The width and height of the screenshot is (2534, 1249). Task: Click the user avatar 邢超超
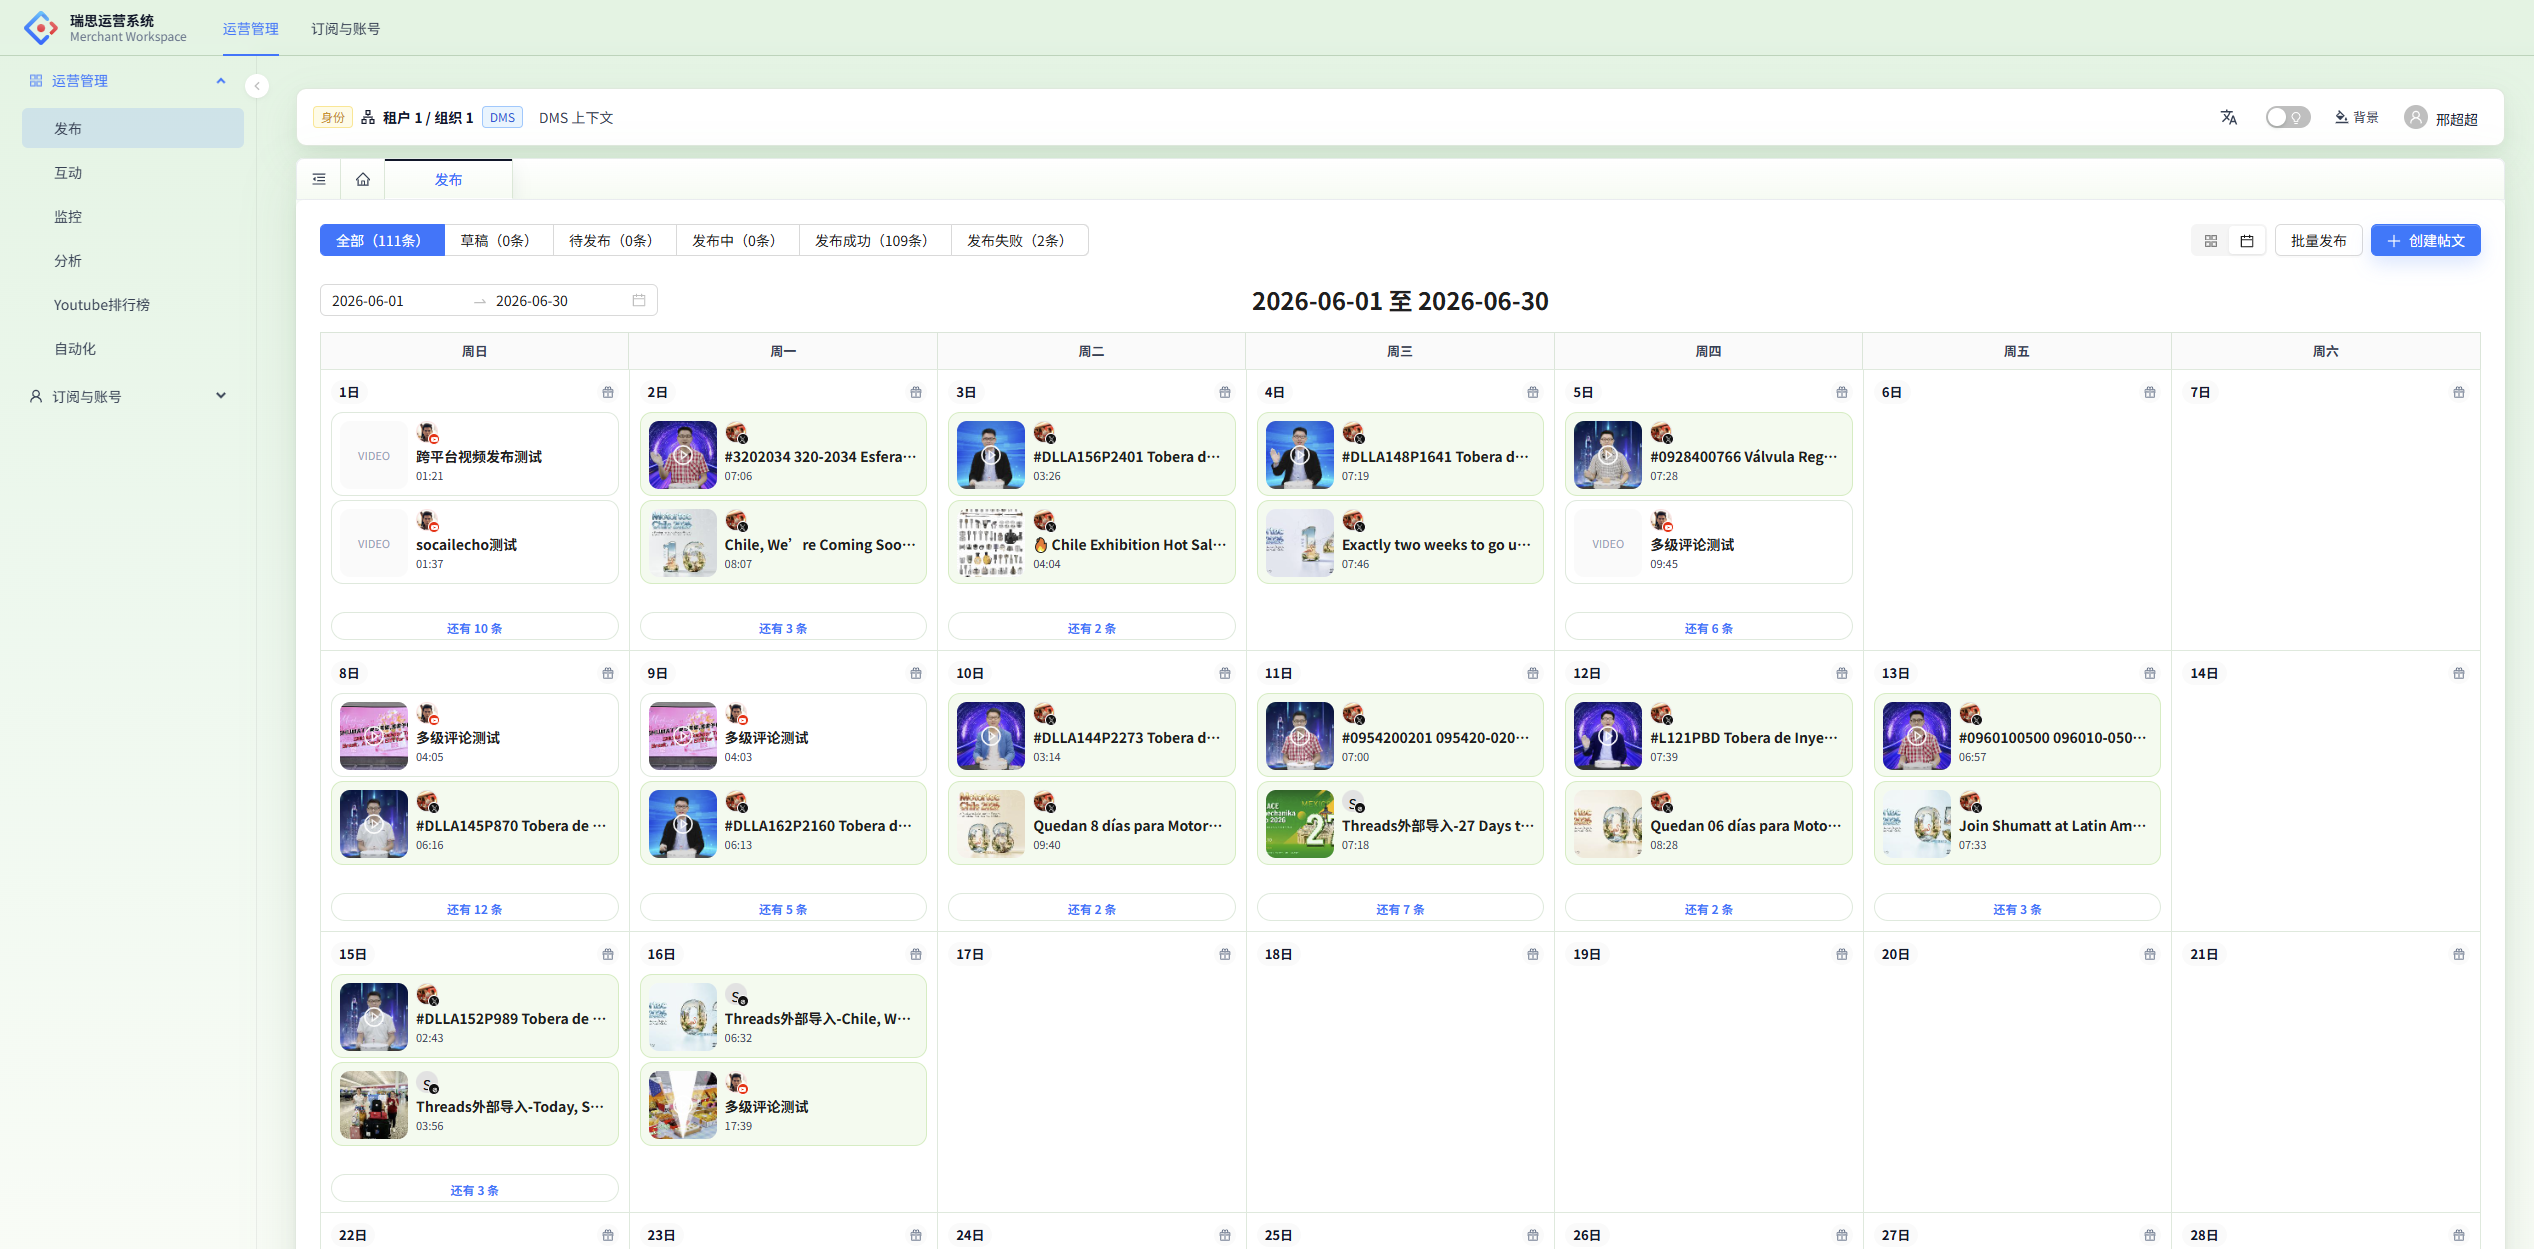tap(2440, 118)
